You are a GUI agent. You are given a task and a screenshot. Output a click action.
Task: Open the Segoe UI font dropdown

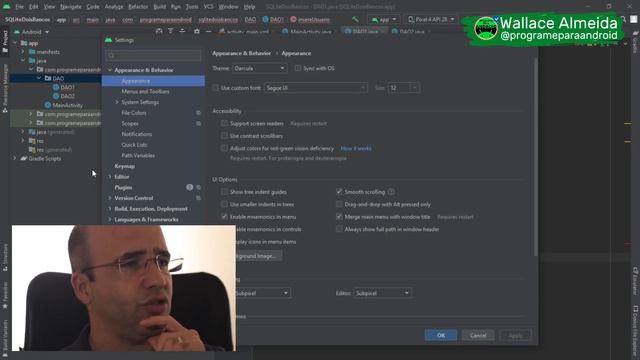click(x=316, y=88)
